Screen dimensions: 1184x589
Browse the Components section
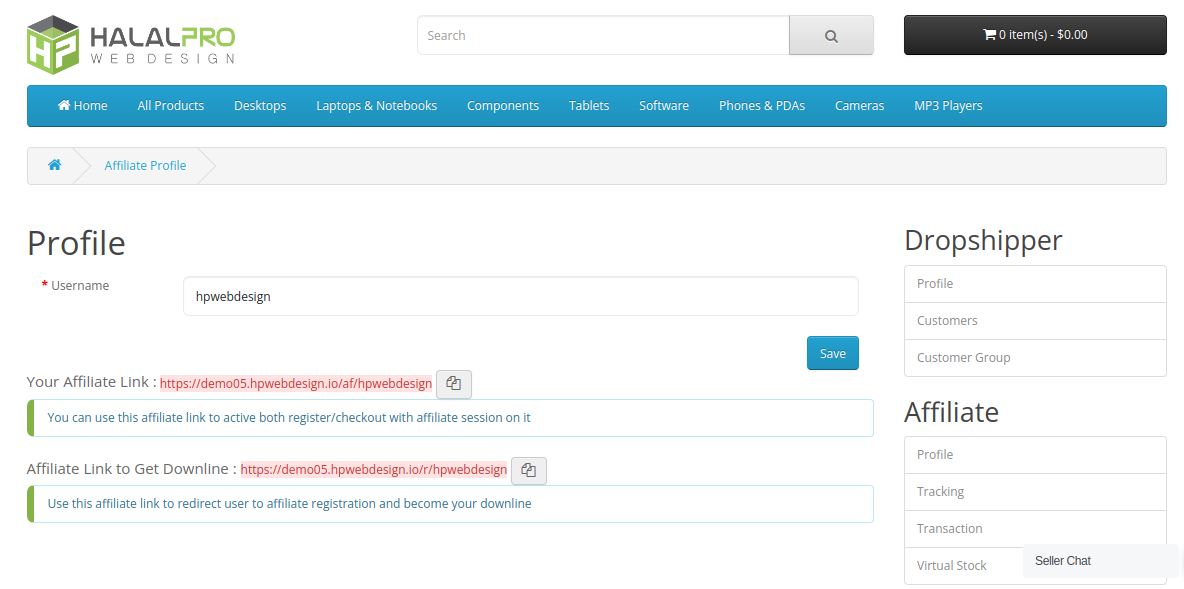502,105
